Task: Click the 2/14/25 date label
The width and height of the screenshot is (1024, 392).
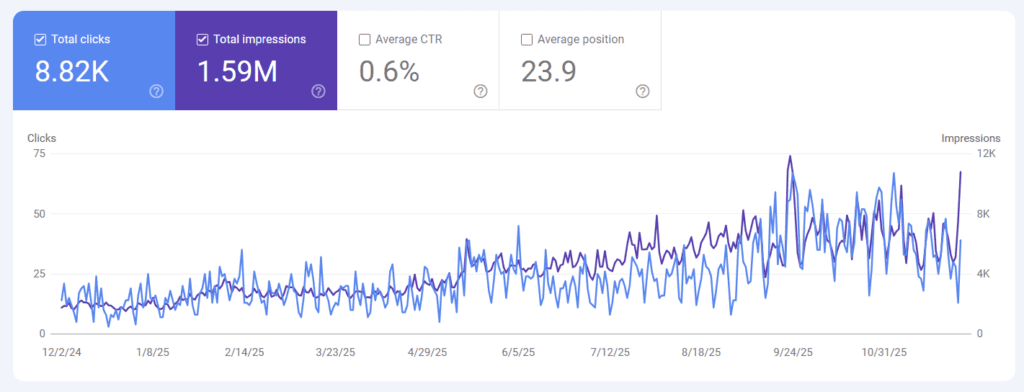Action: (x=244, y=352)
